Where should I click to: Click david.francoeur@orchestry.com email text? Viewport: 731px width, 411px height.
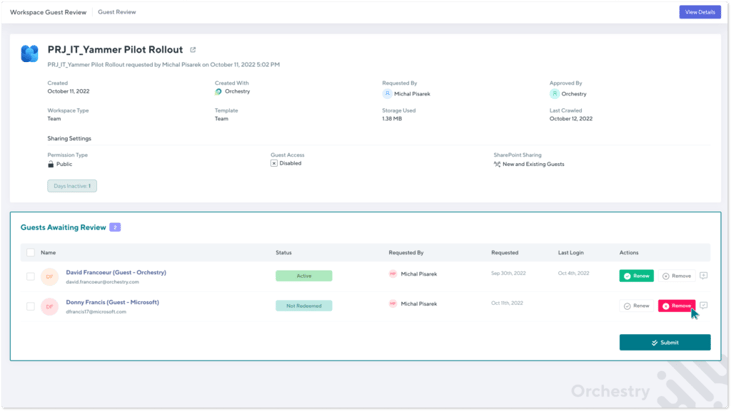coord(102,282)
